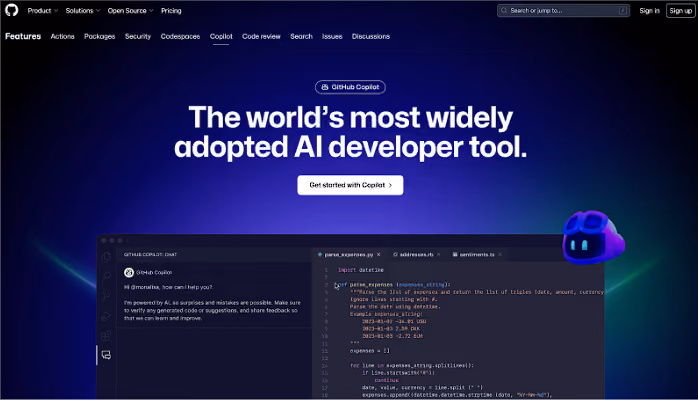Image resolution: width=698 pixels, height=400 pixels.
Task: Open the Issues feature tab
Action: click(x=332, y=36)
